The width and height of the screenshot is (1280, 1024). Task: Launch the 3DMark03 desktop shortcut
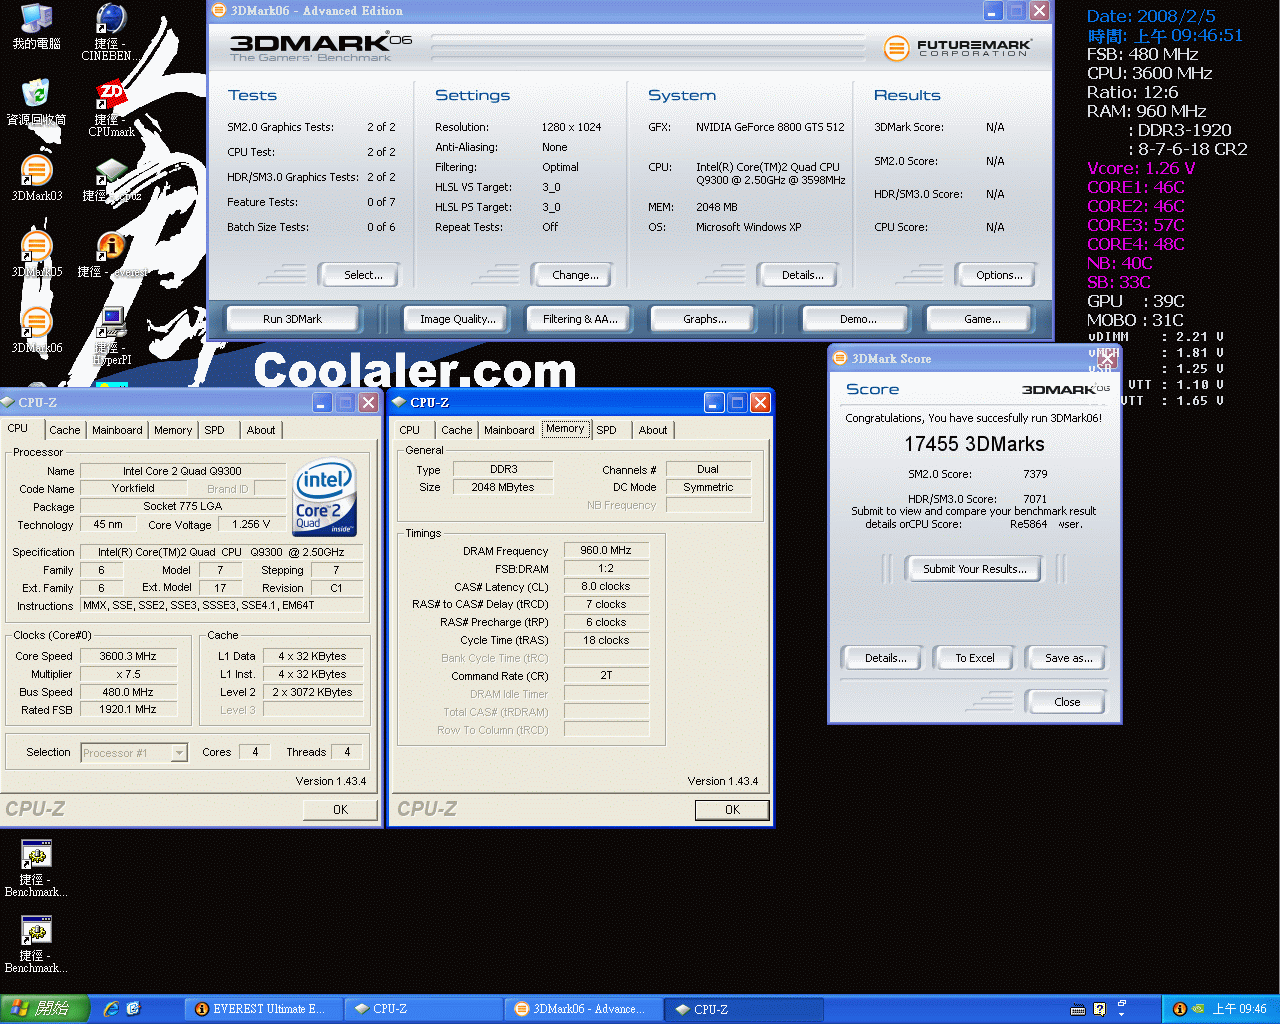point(36,178)
